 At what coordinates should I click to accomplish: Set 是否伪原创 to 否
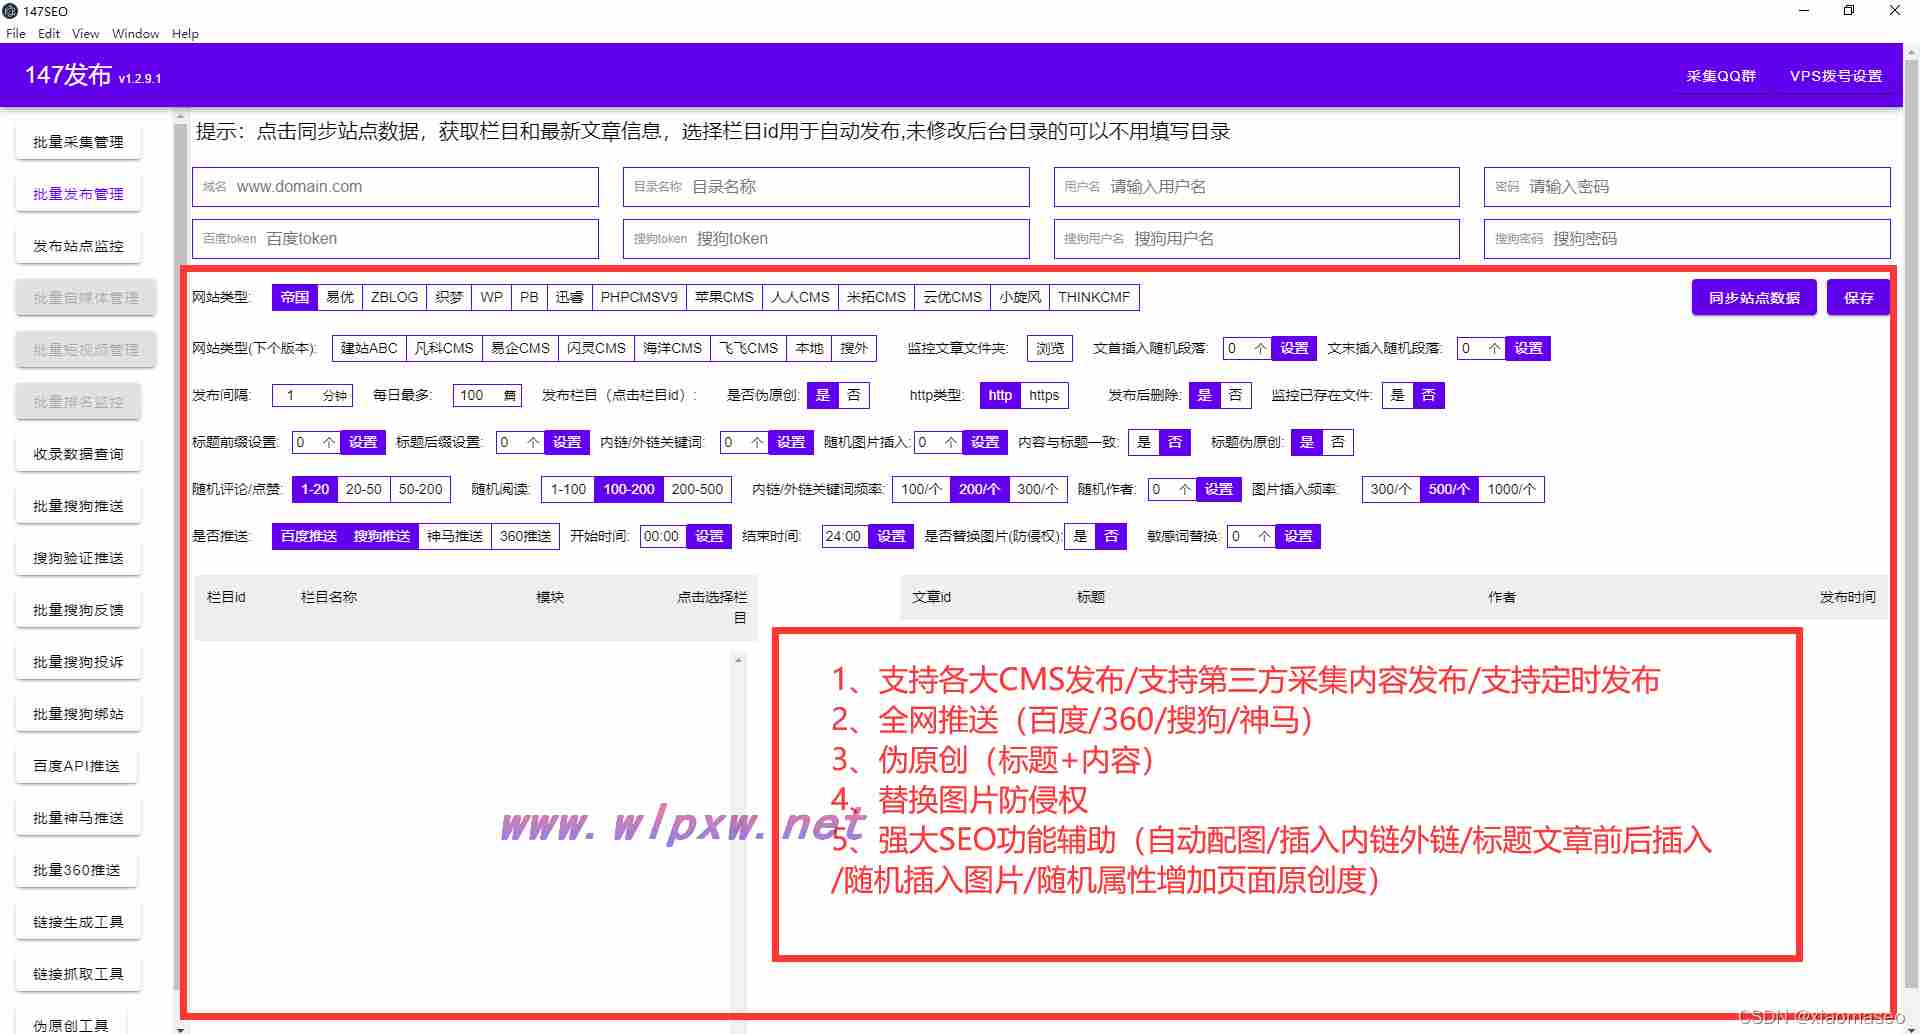tap(853, 395)
